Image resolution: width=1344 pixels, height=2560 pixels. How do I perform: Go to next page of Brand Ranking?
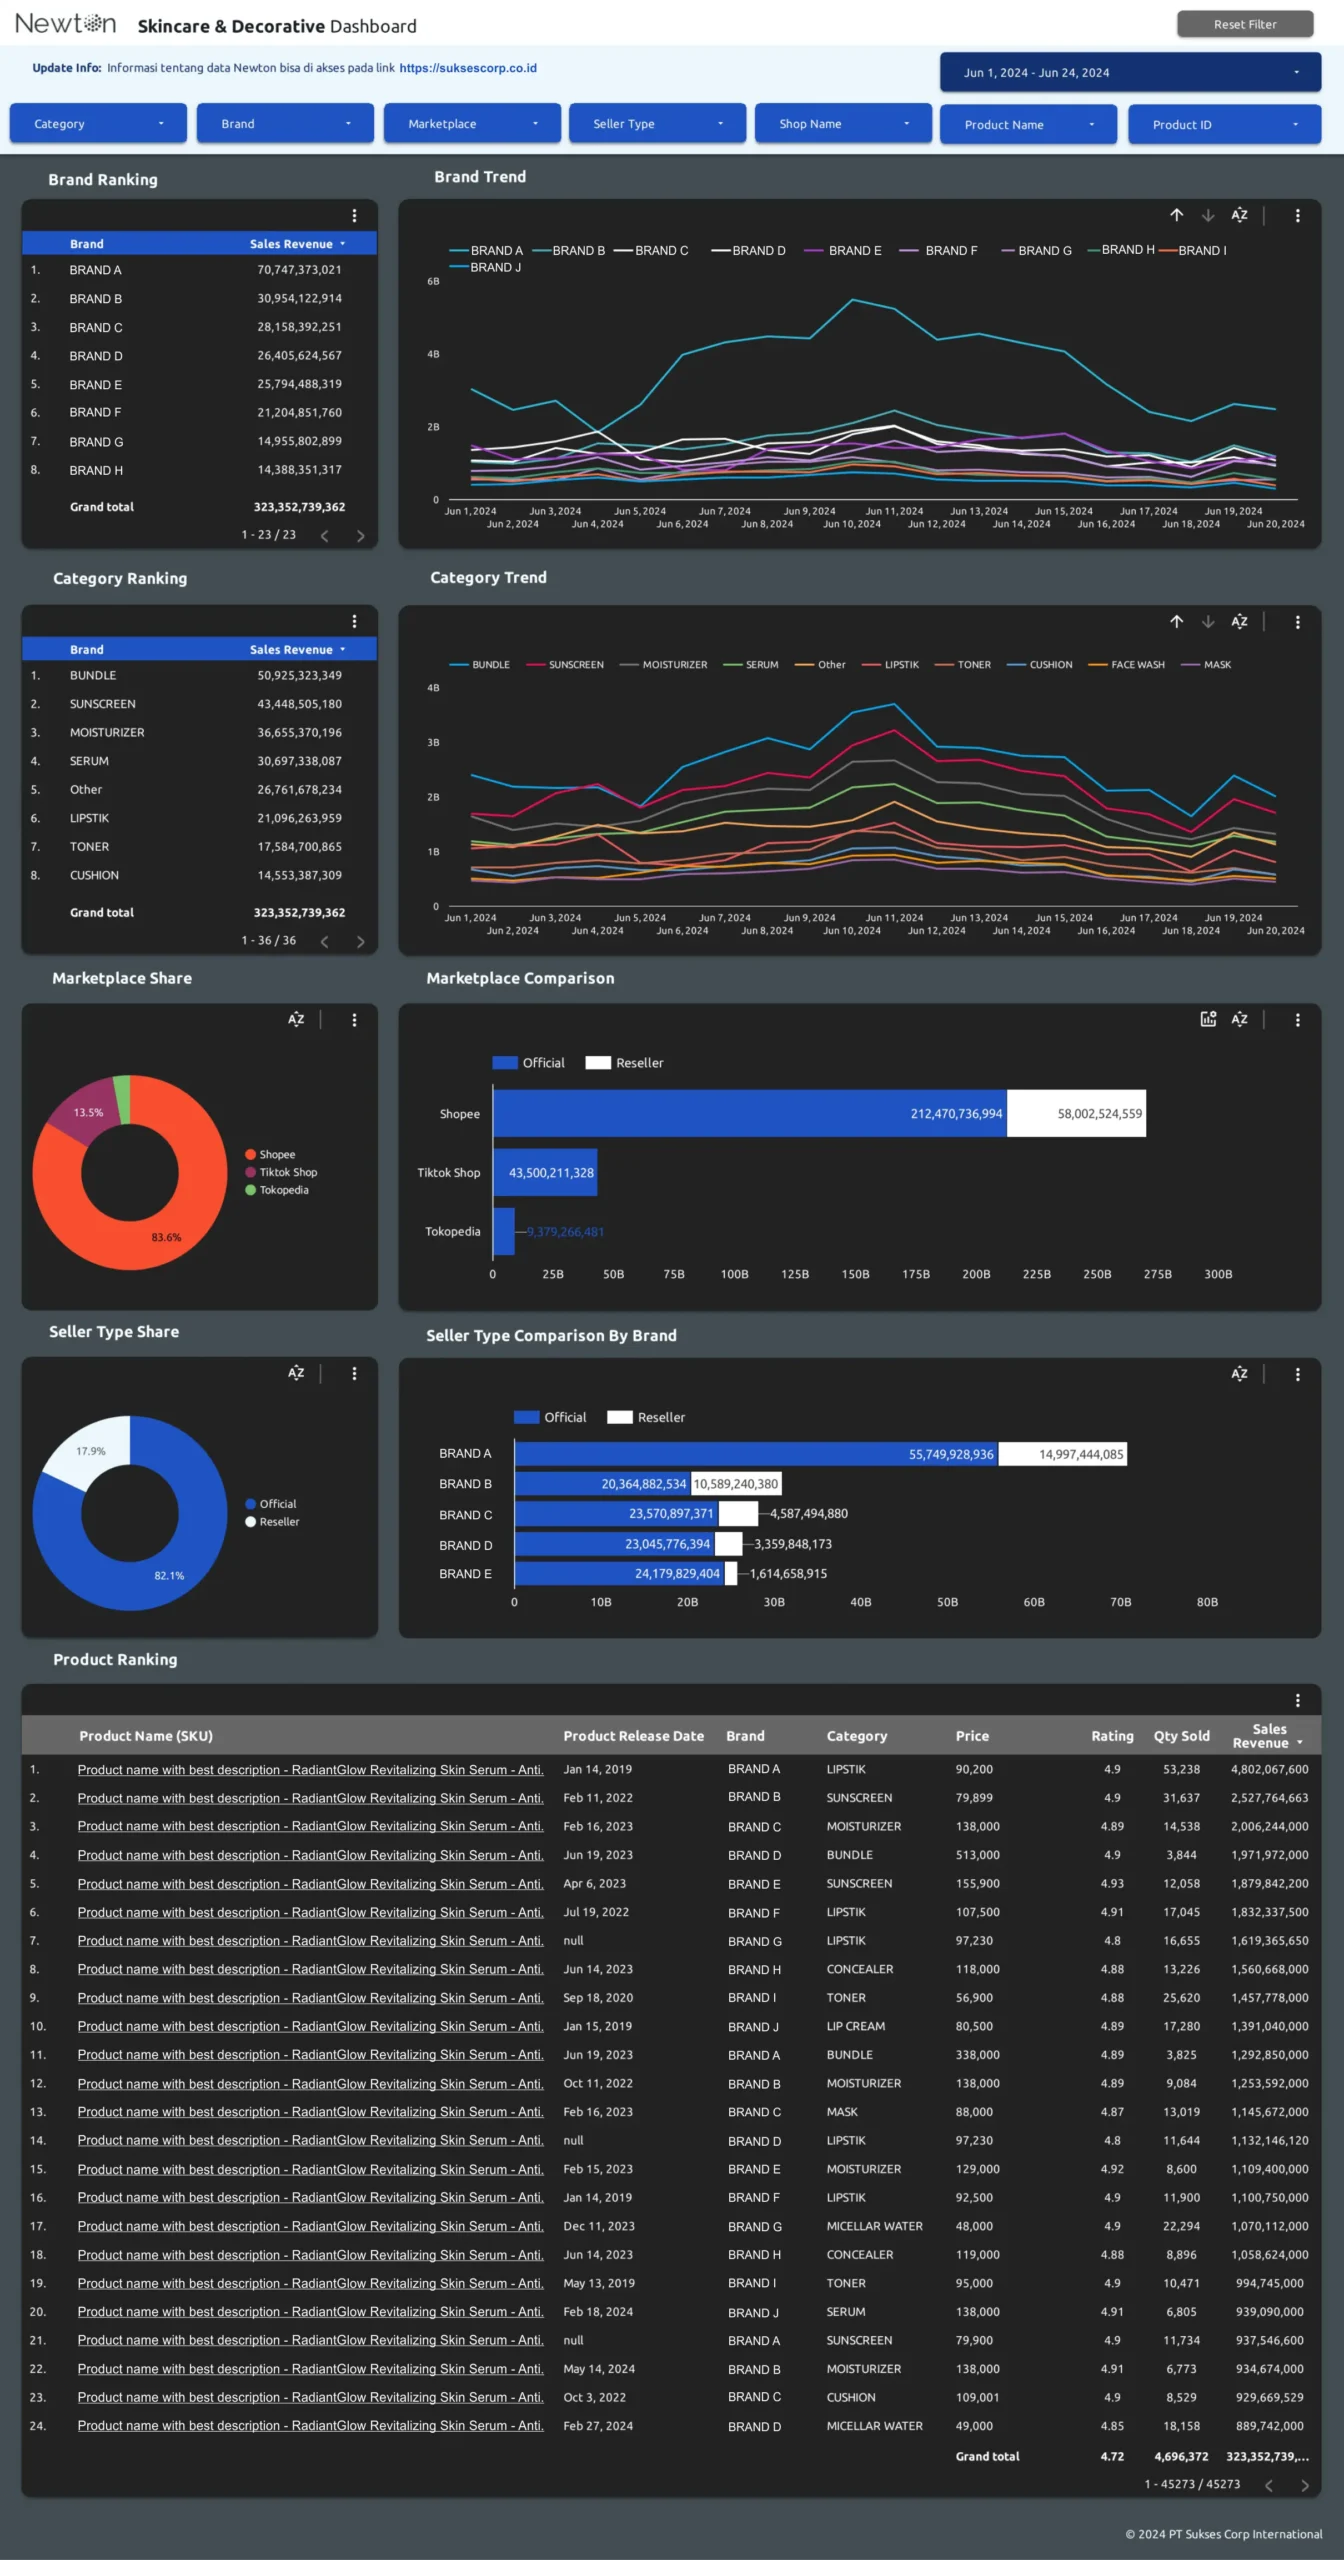click(361, 536)
